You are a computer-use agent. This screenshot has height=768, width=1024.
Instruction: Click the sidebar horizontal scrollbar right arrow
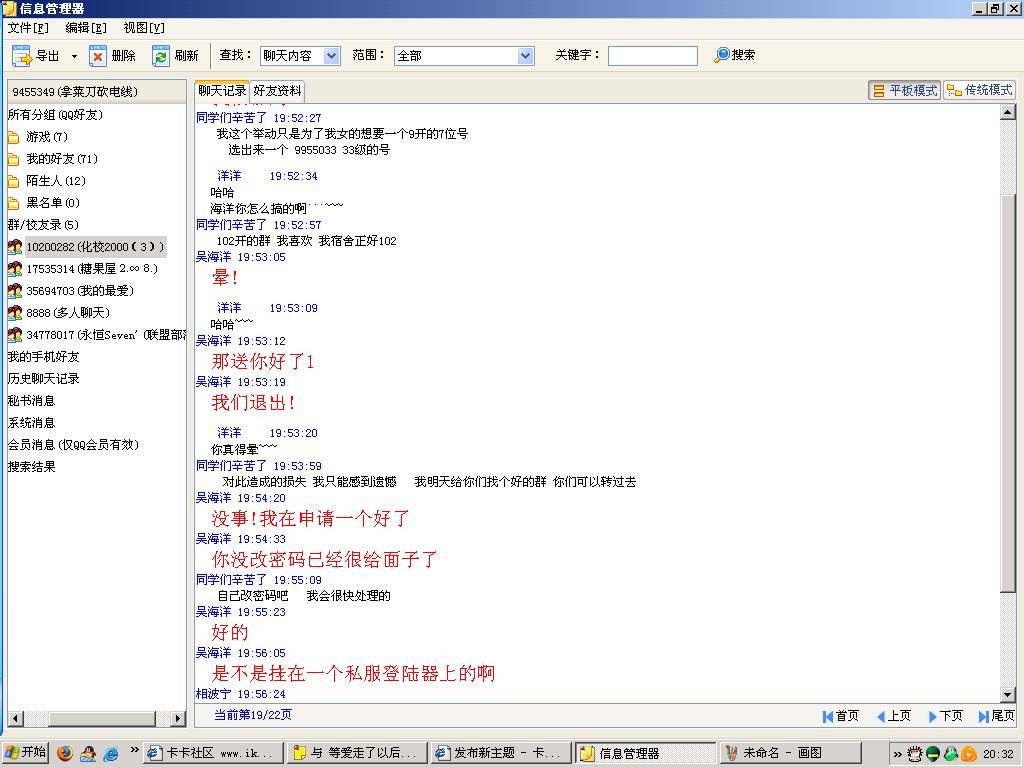[178, 718]
